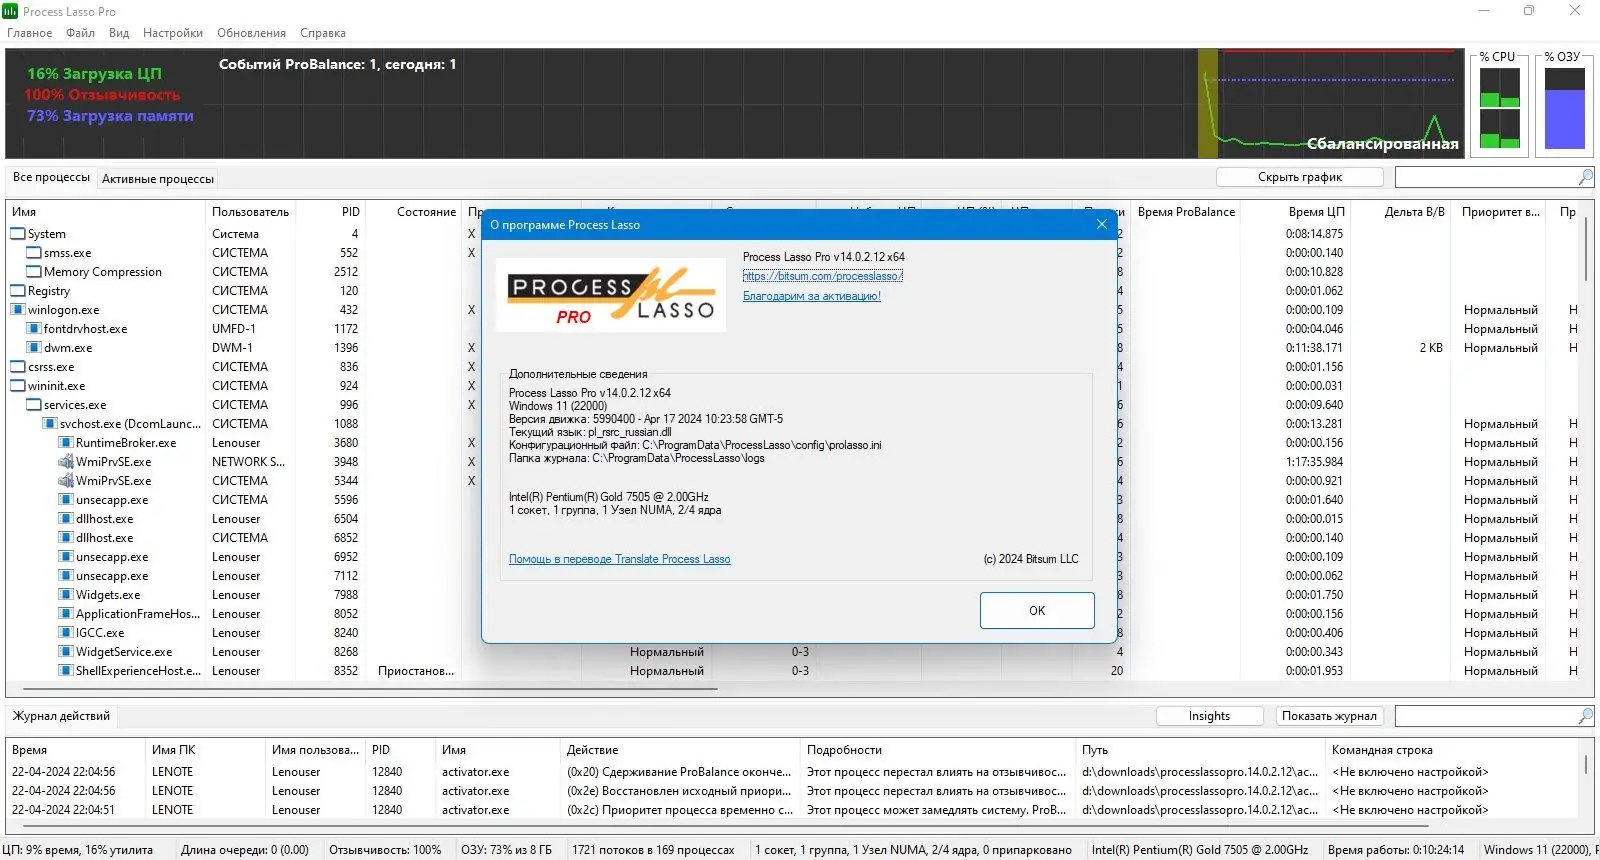Click the fontdrvhost.exe process icon

(x=34, y=329)
